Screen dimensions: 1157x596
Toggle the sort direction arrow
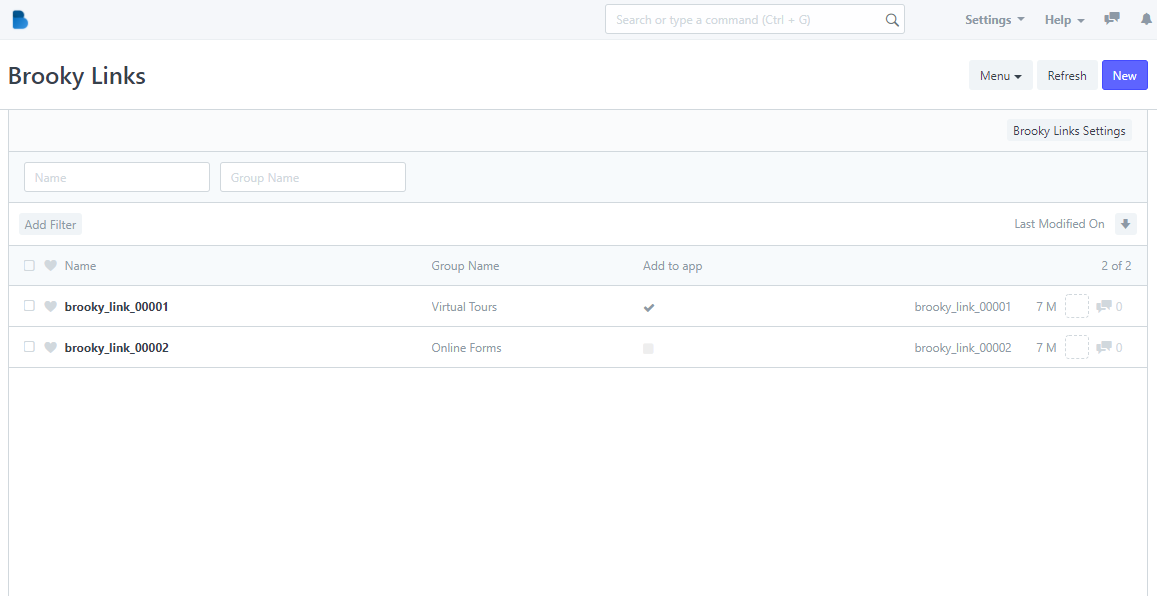[1125, 224]
